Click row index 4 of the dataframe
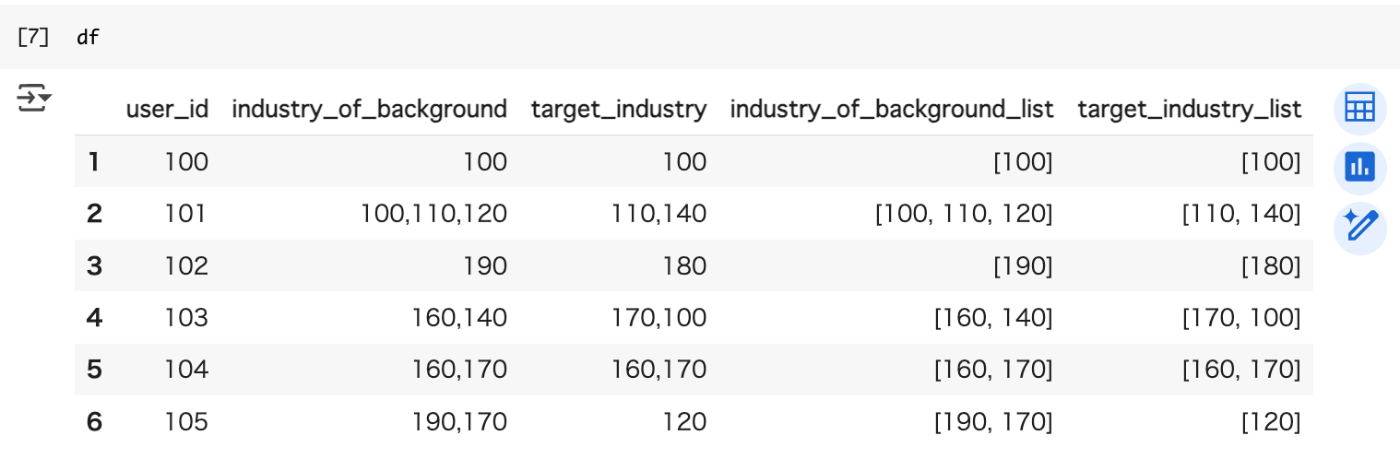This screenshot has height=459, width=1400. pos(94,318)
